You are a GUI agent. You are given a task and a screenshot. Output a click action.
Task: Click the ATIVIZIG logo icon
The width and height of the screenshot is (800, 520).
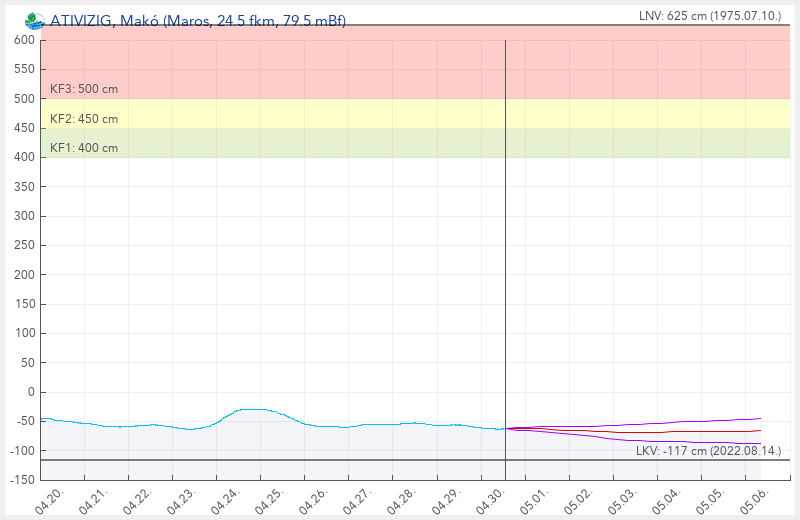35,20
